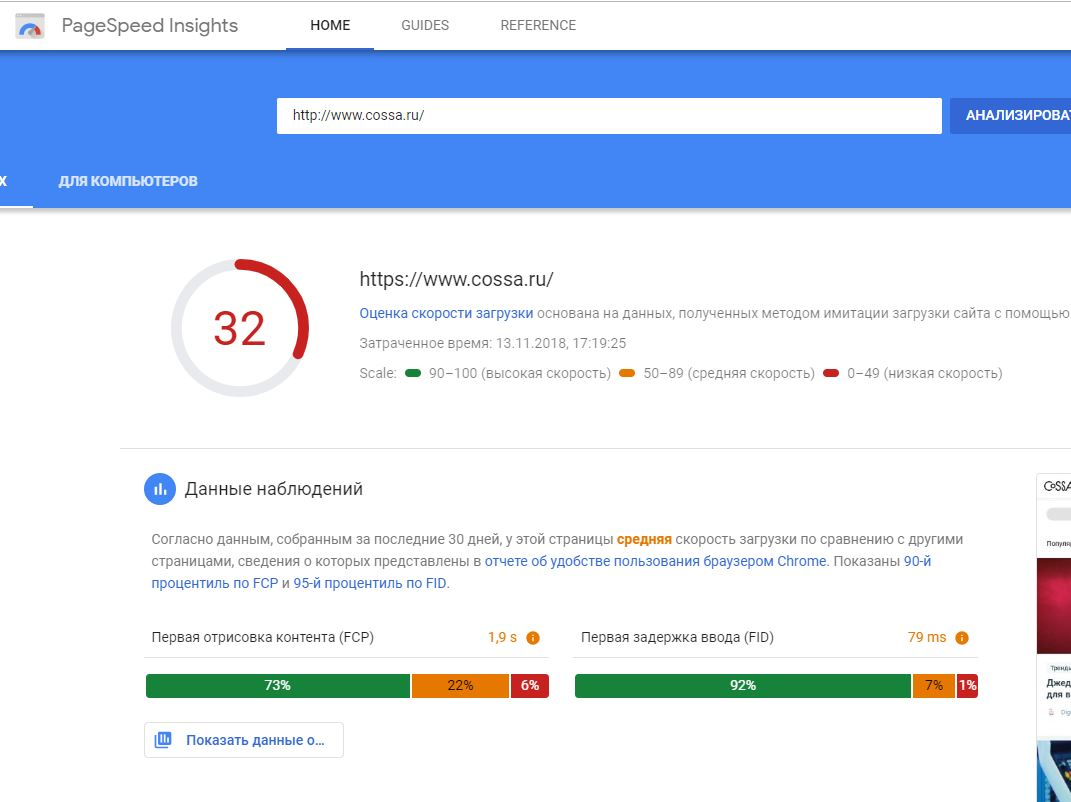The height and width of the screenshot is (802, 1071).
Task: Click the Данные наблюдений heading
Action: (x=273, y=489)
